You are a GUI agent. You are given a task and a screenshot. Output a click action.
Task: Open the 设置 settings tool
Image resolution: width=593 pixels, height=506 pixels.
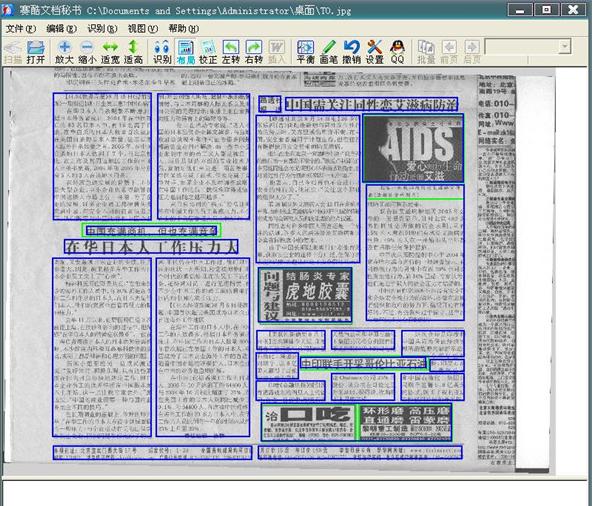[x=374, y=52]
